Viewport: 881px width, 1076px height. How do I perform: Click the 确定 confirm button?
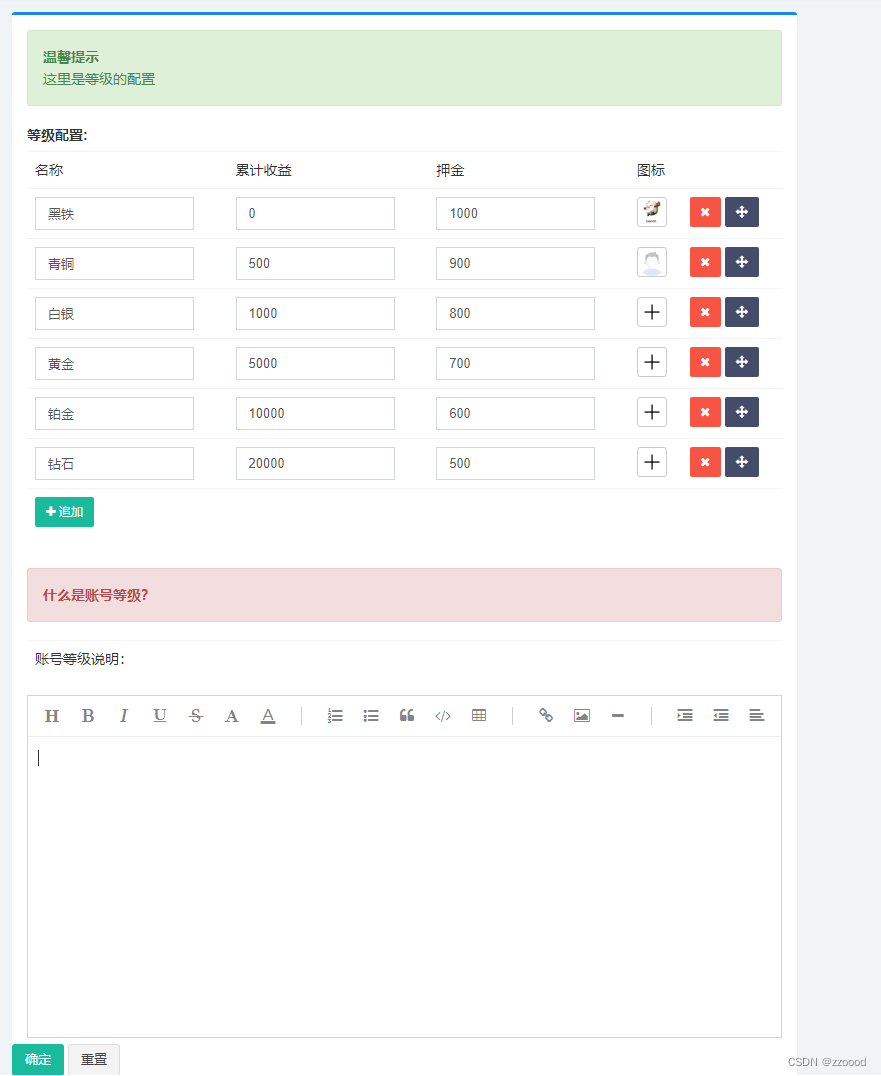37,1059
